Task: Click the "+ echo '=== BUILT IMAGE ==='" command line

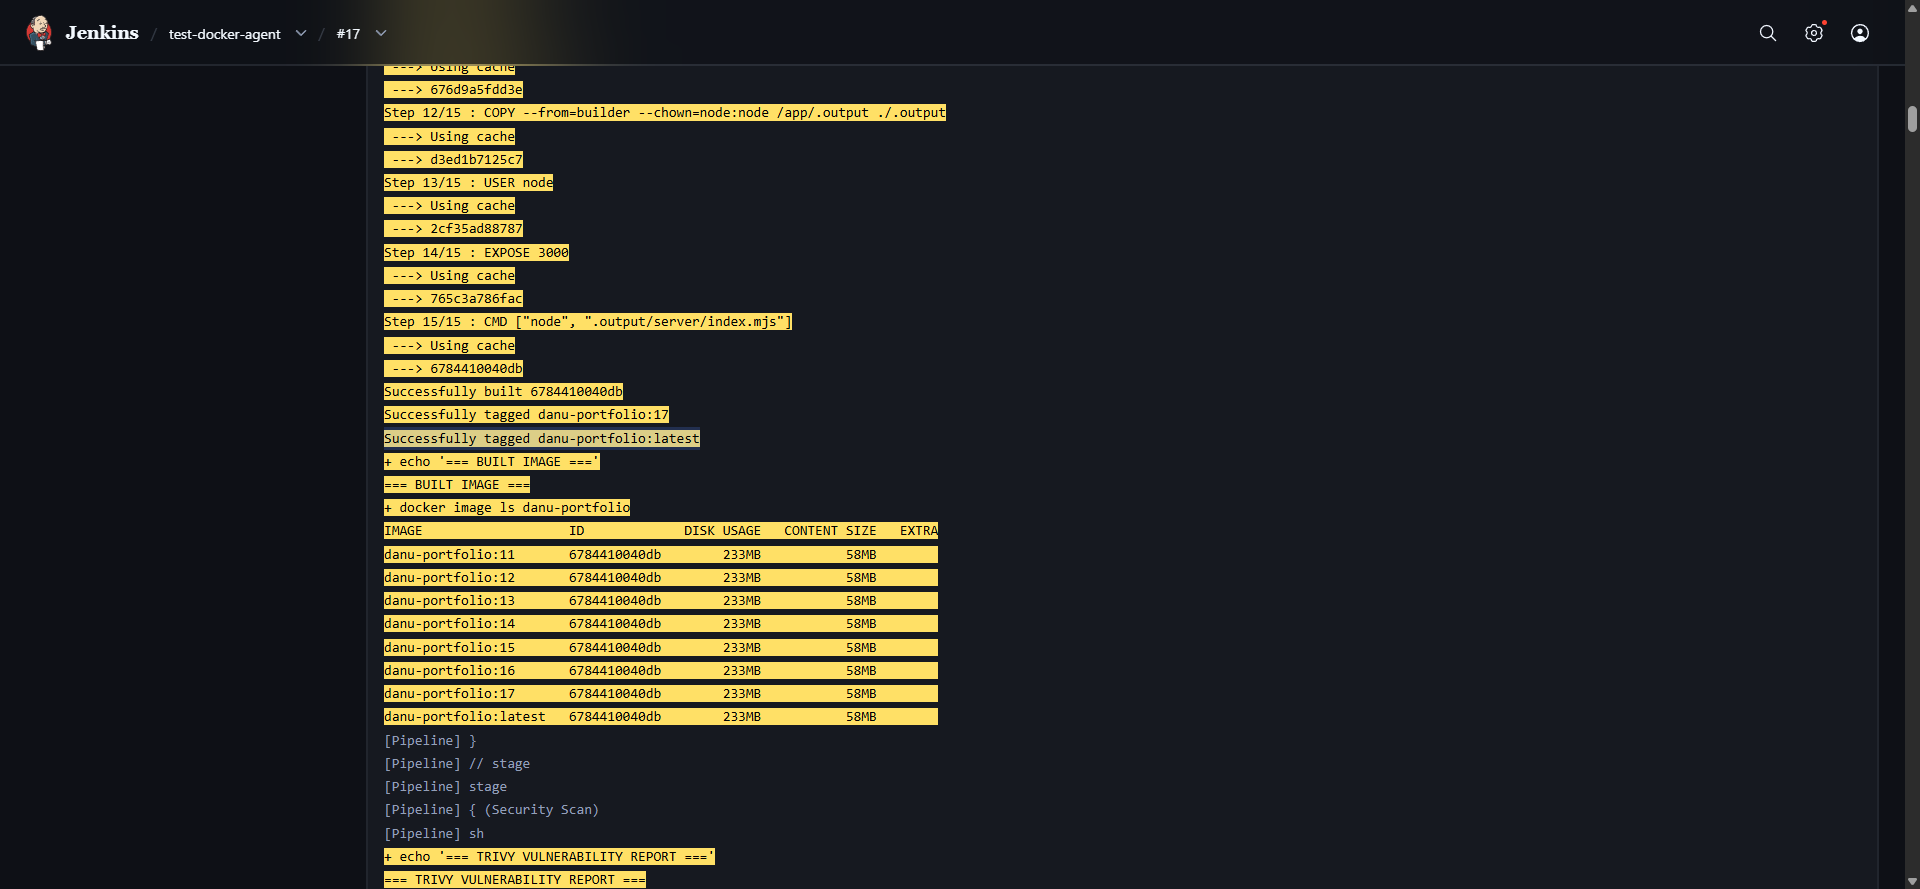Action: (492, 462)
